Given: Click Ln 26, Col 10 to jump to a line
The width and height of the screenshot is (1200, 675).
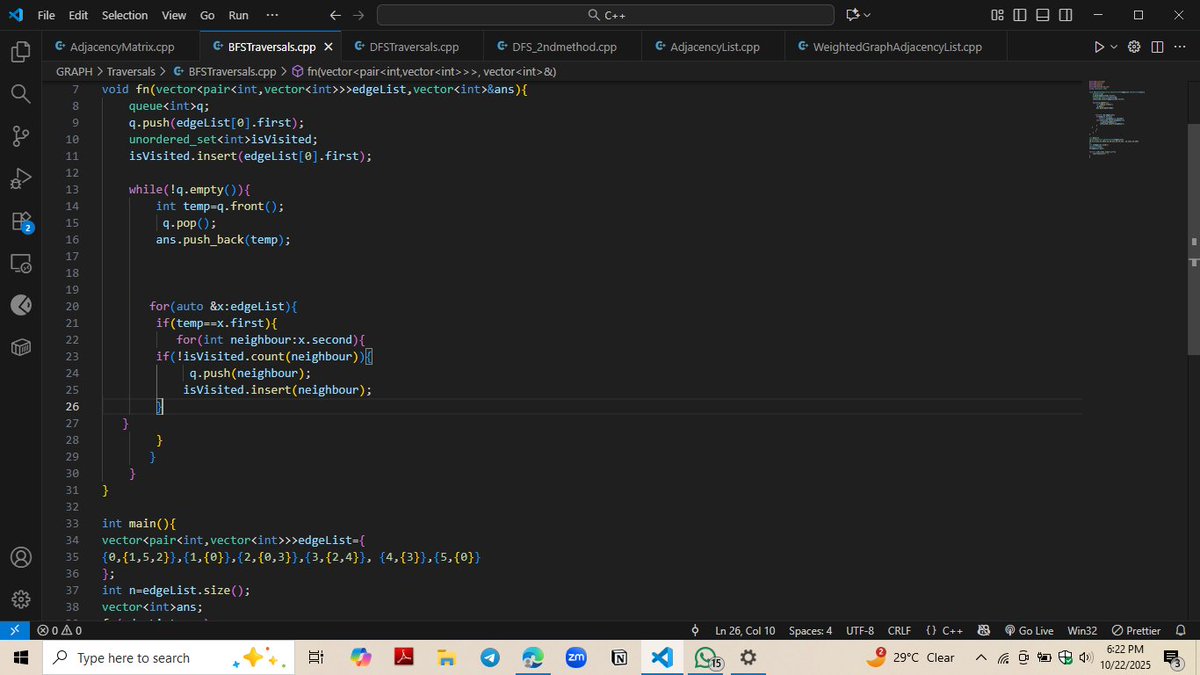Looking at the screenshot, I should [x=744, y=630].
